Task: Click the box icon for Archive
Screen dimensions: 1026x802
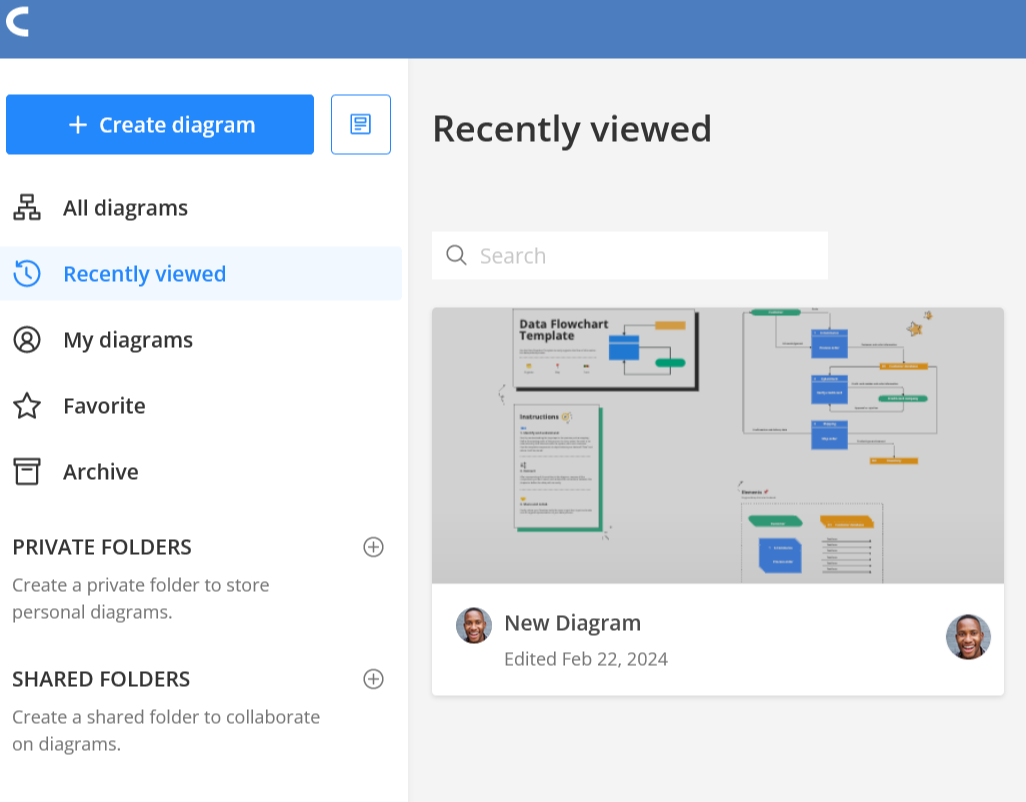Action: [27, 472]
